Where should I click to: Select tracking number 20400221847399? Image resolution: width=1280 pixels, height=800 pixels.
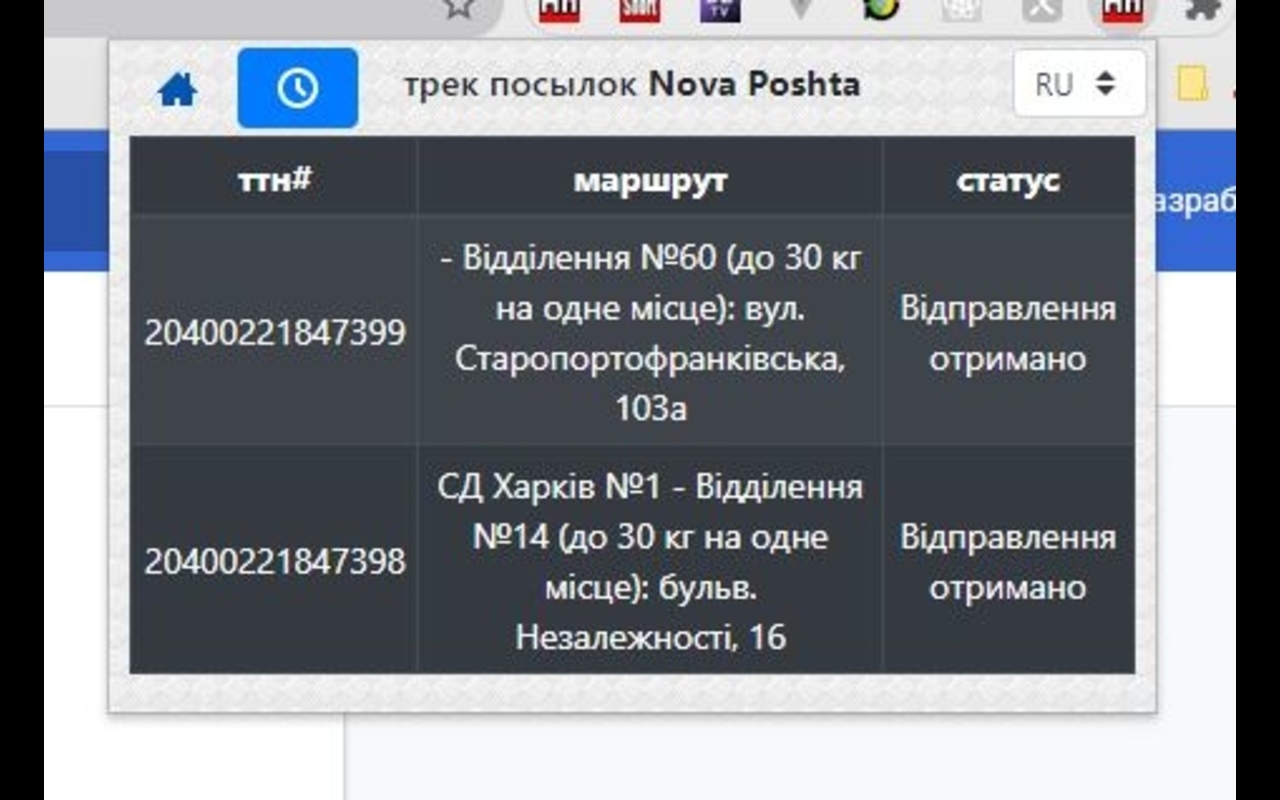275,332
